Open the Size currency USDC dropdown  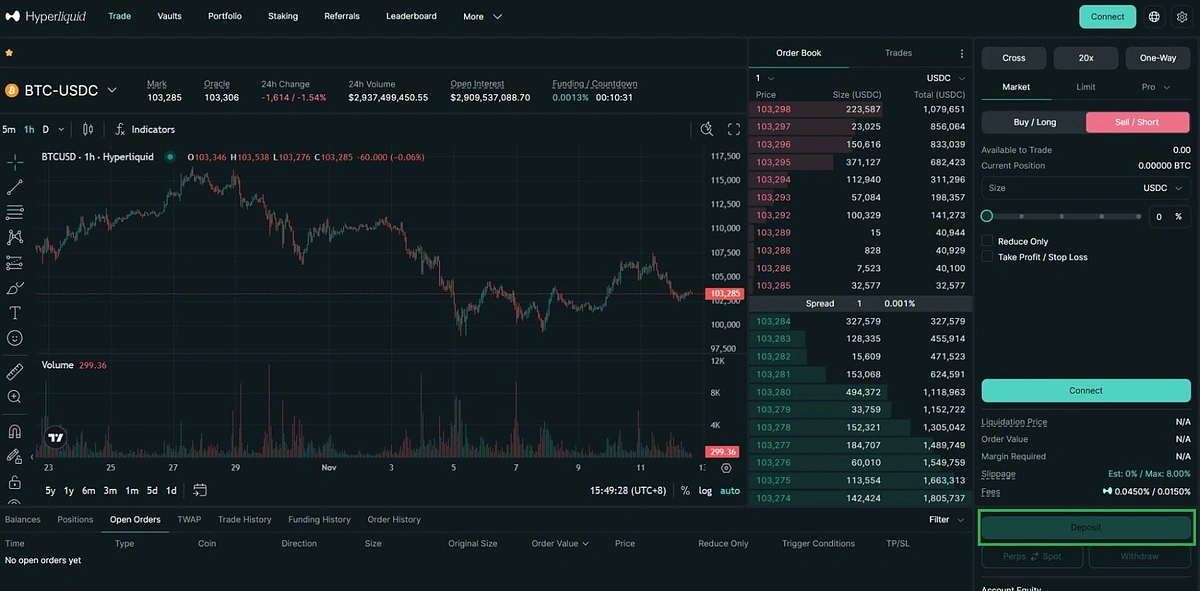(x=1162, y=188)
